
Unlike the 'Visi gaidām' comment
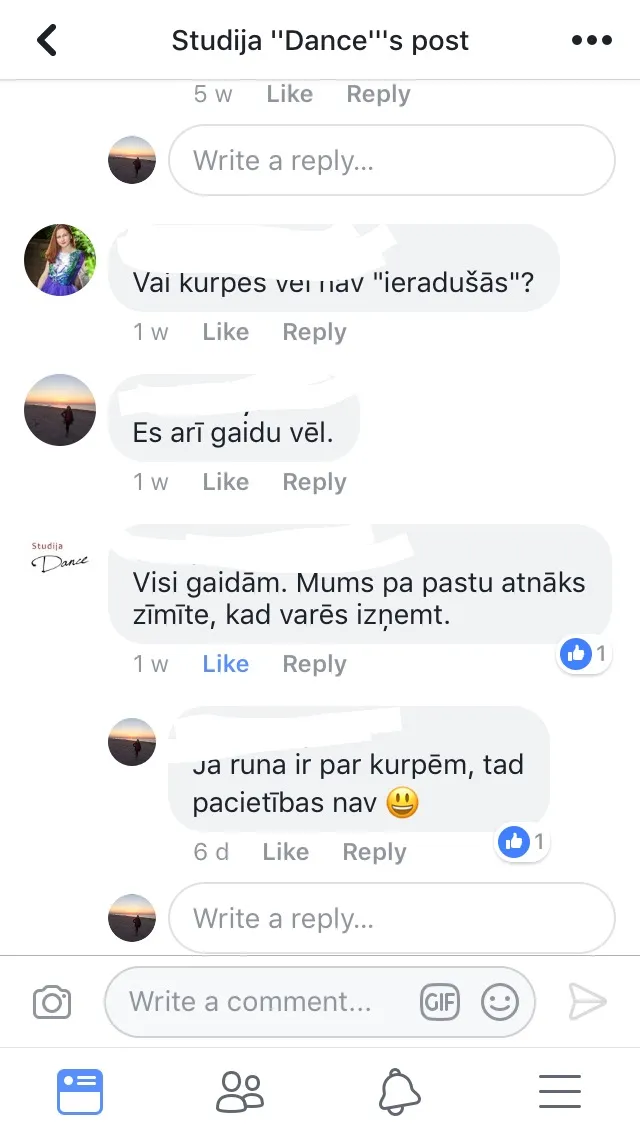click(225, 664)
